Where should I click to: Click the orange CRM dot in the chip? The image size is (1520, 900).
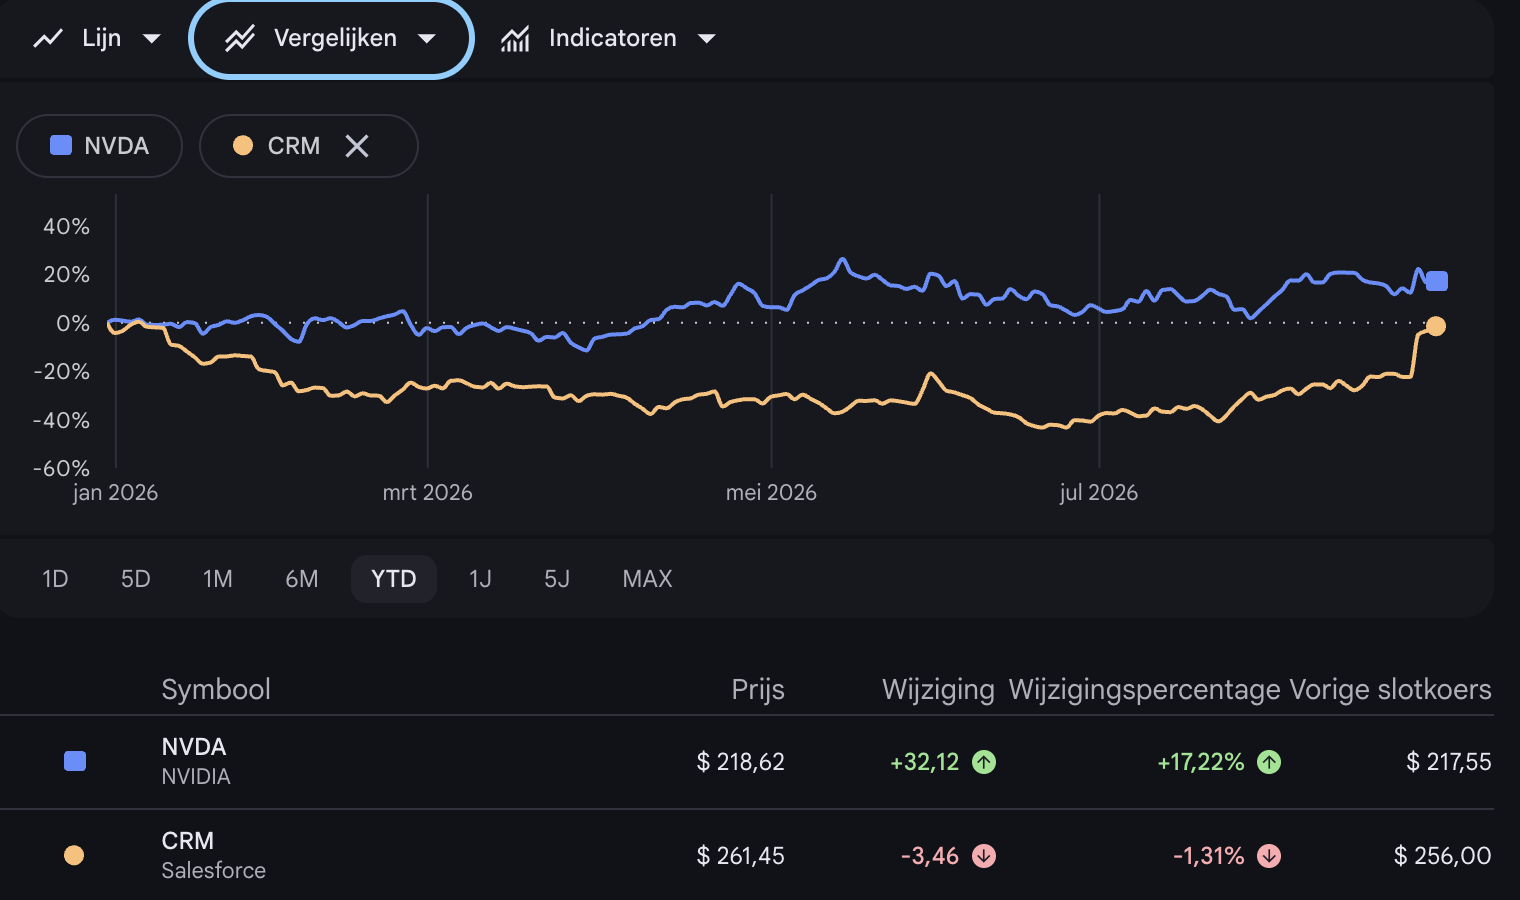coord(243,146)
